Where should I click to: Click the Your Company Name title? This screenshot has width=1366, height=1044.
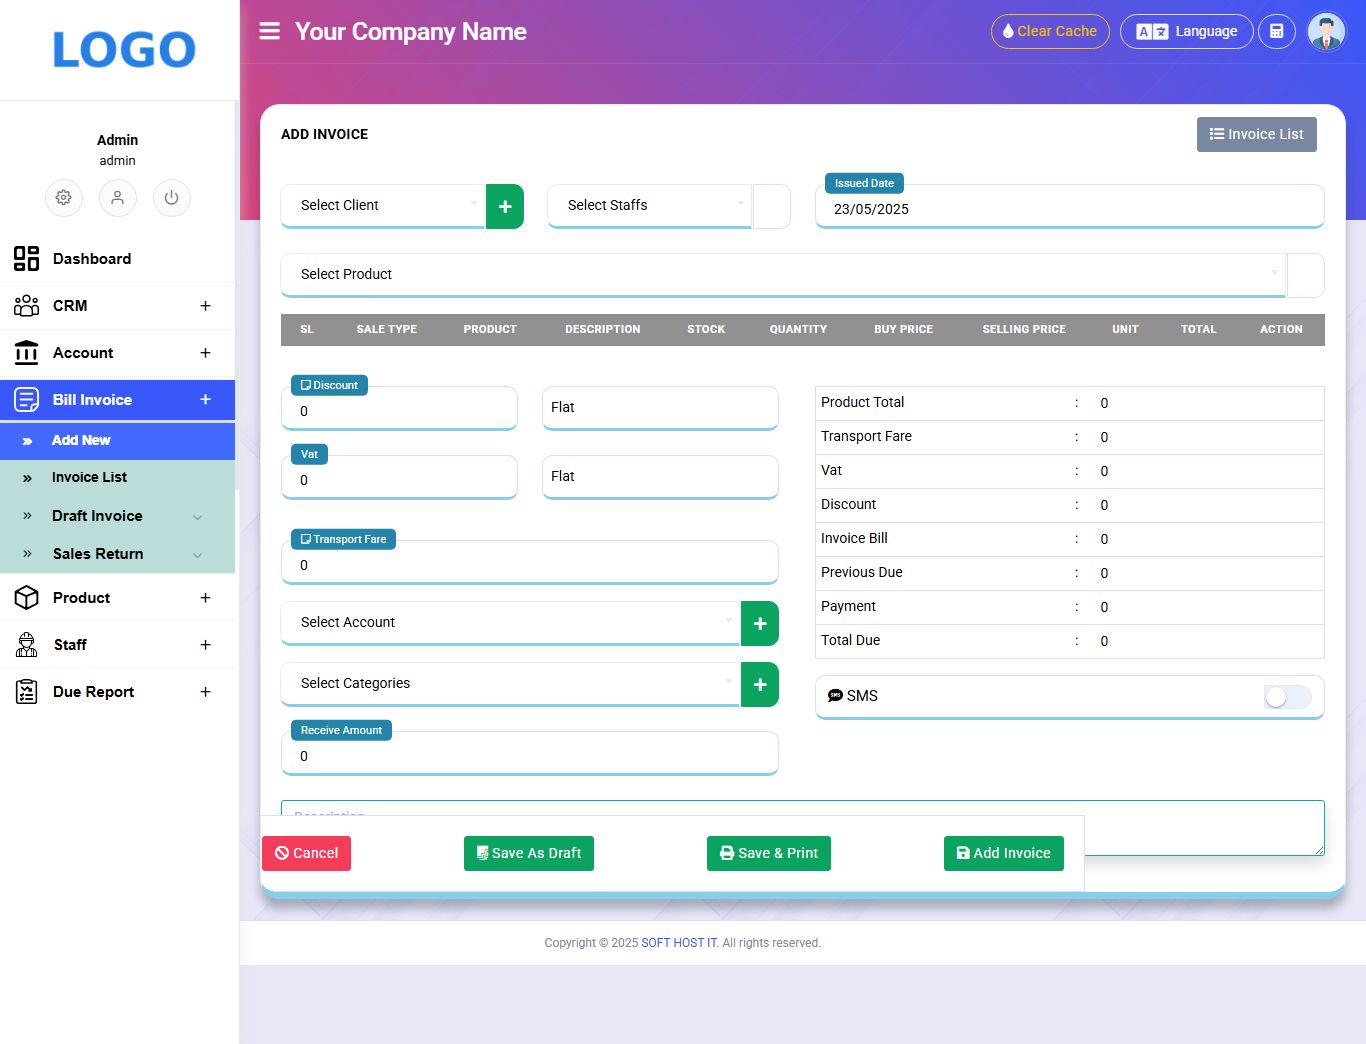[x=411, y=32]
